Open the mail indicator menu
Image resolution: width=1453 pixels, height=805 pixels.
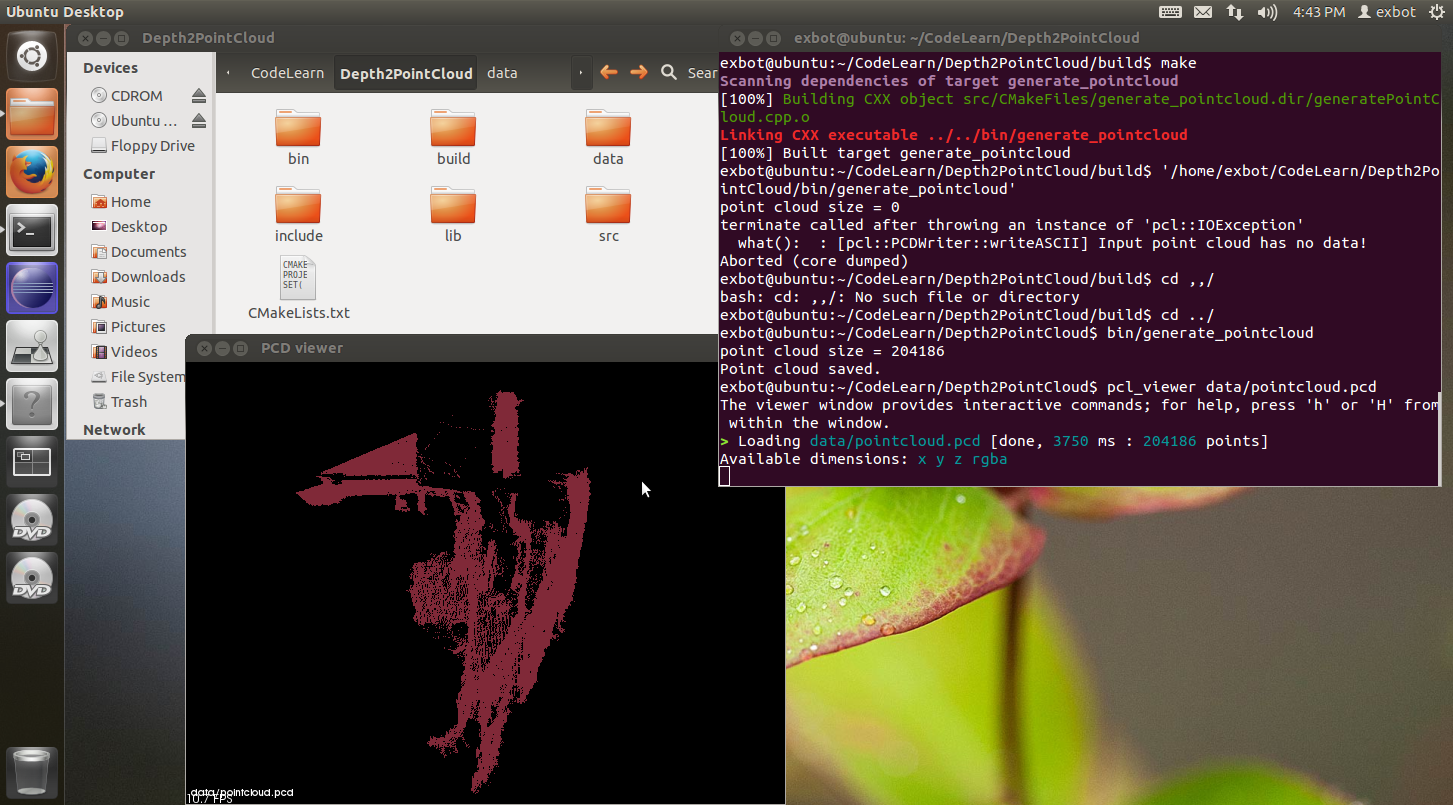[1203, 12]
